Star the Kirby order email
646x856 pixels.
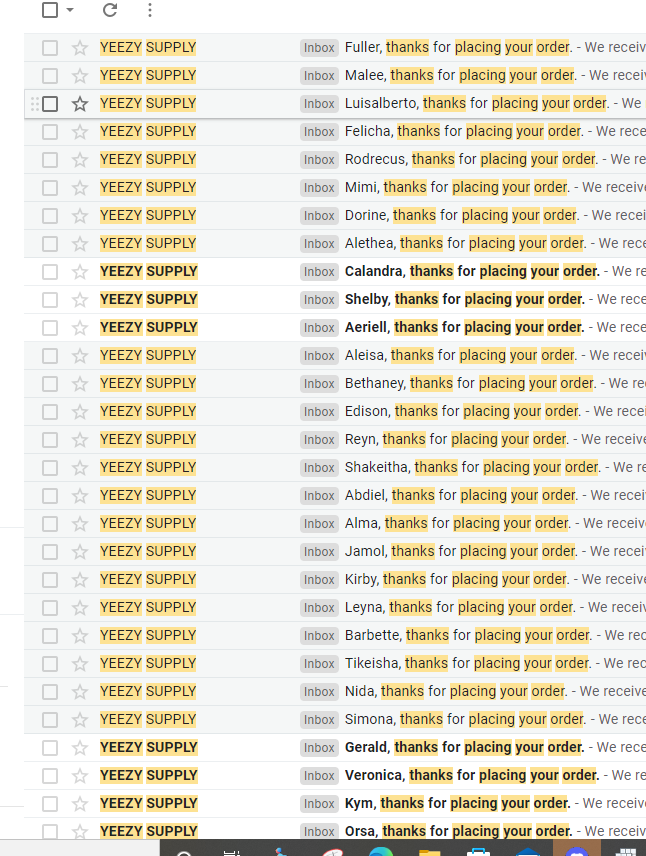(80, 580)
